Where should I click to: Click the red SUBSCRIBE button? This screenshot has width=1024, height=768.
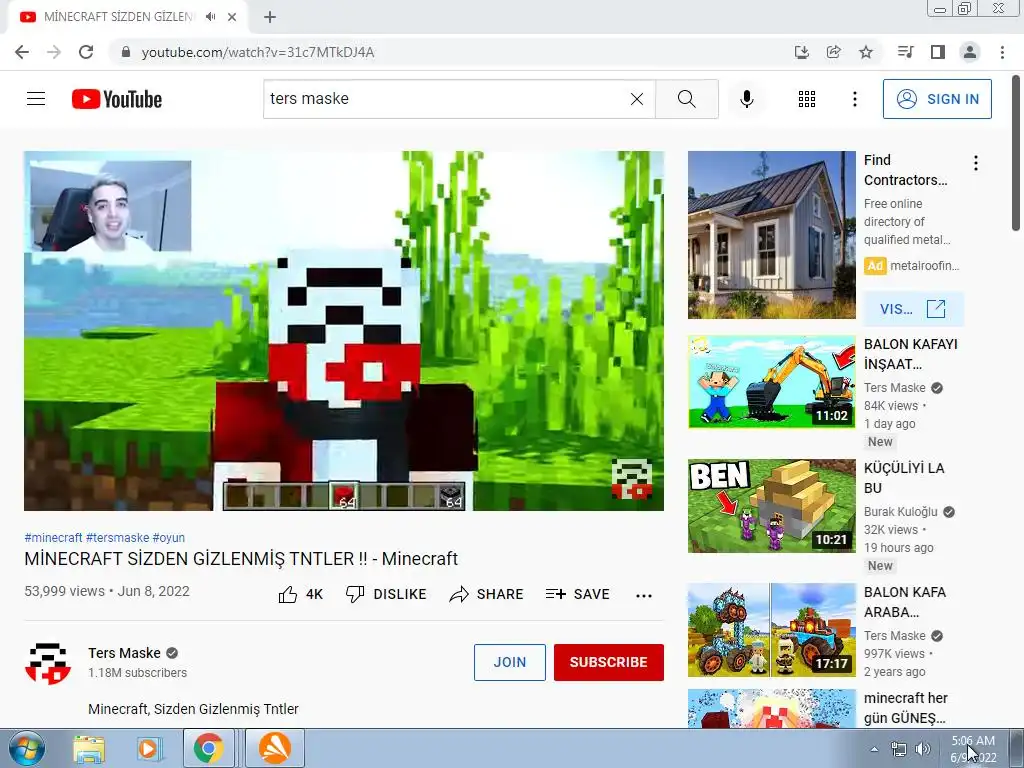pyautogui.click(x=609, y=662)
